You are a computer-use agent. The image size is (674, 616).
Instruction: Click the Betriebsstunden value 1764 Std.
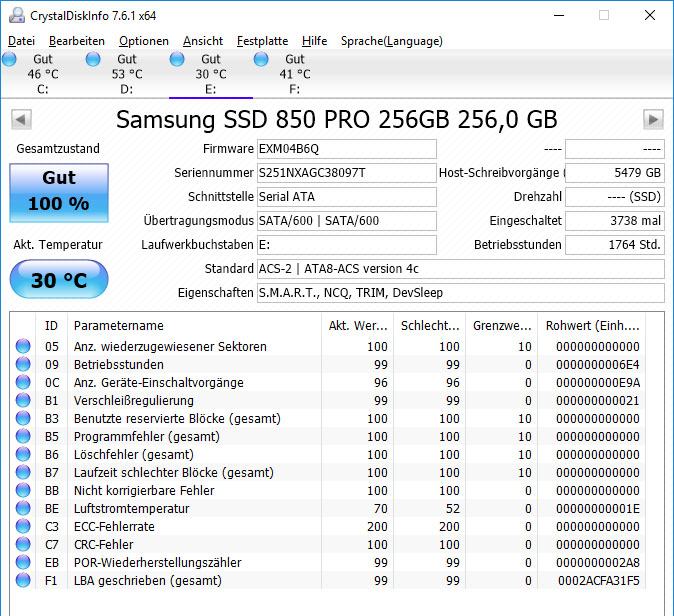pos(615,245)
